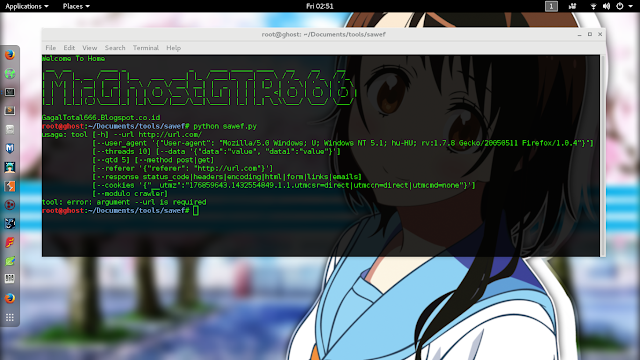640x360 pixels.
Task: Open the Search menu in terminal
Action: point(115,48)
